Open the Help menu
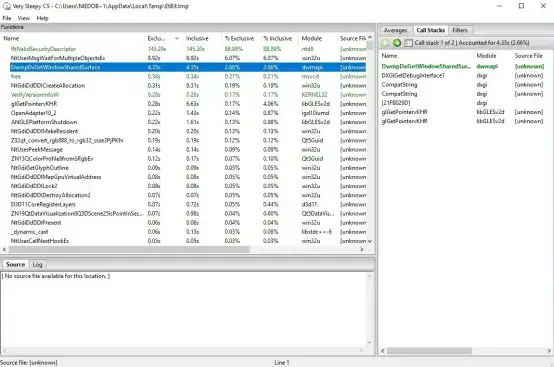 (42, 18)
